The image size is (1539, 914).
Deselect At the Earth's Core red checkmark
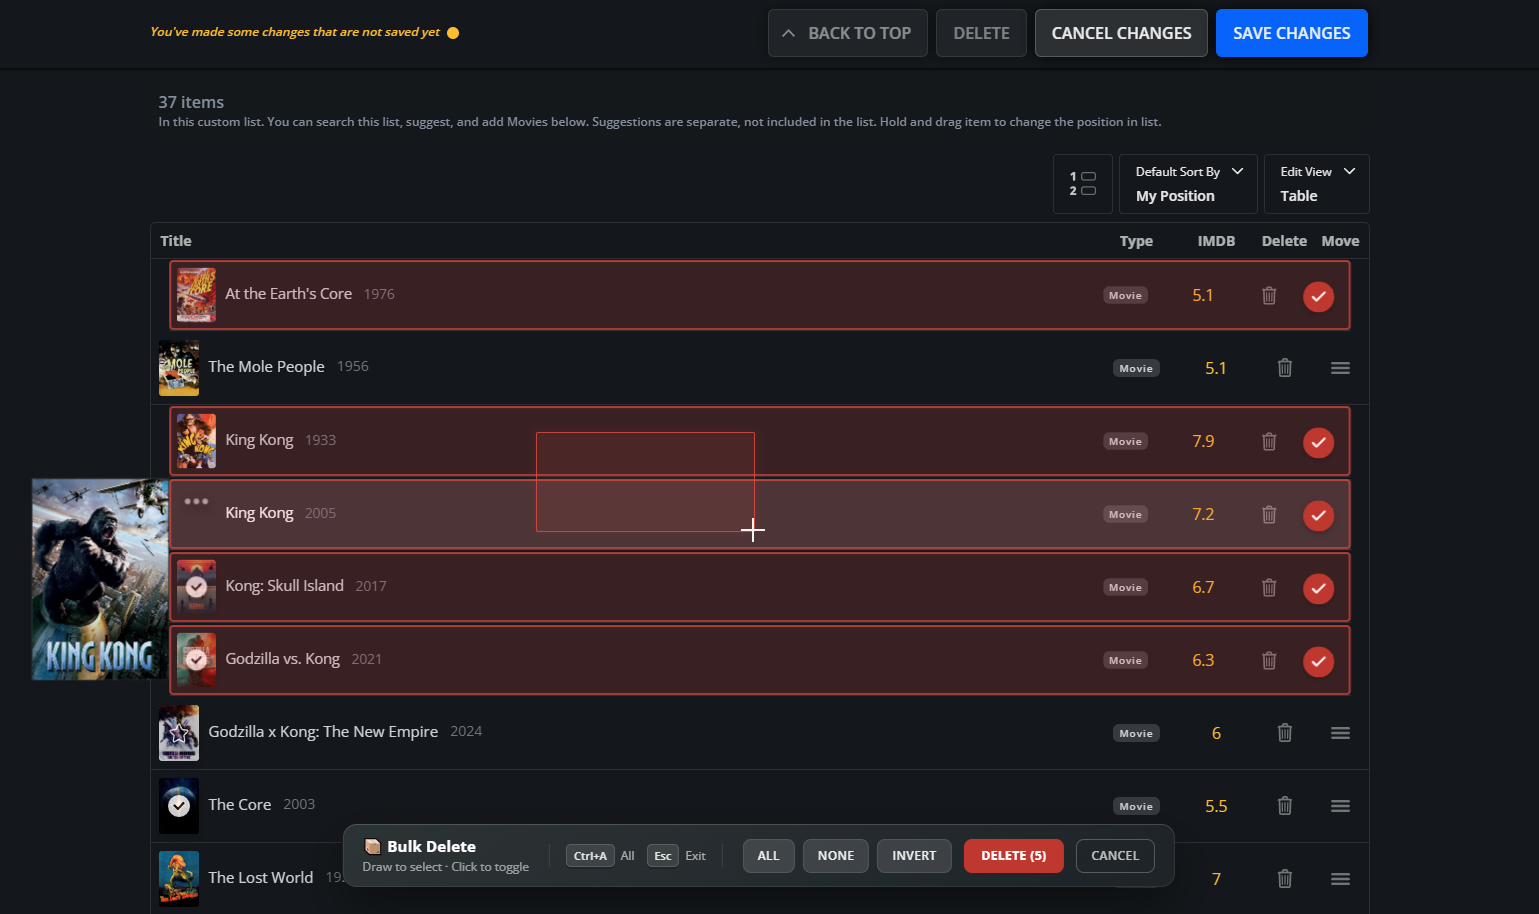point(1318,296)
